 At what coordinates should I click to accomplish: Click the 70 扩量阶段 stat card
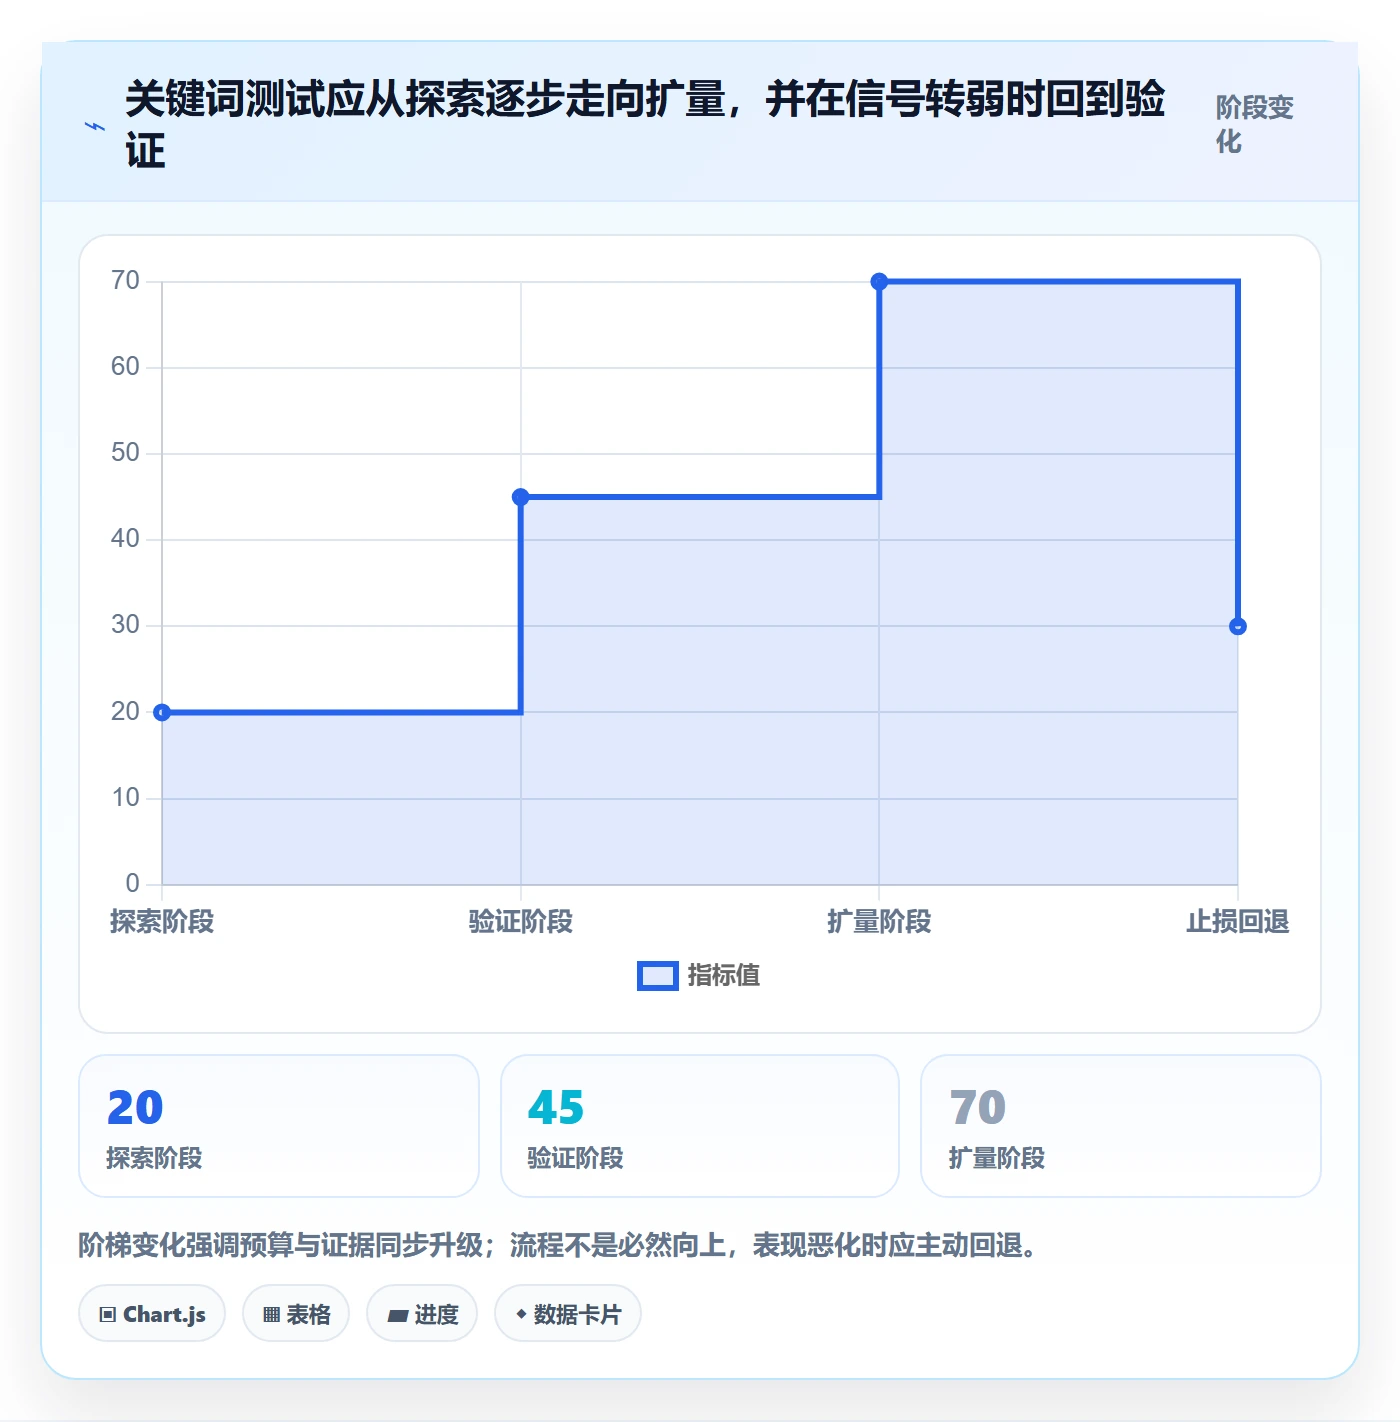click(1121, 1126)
